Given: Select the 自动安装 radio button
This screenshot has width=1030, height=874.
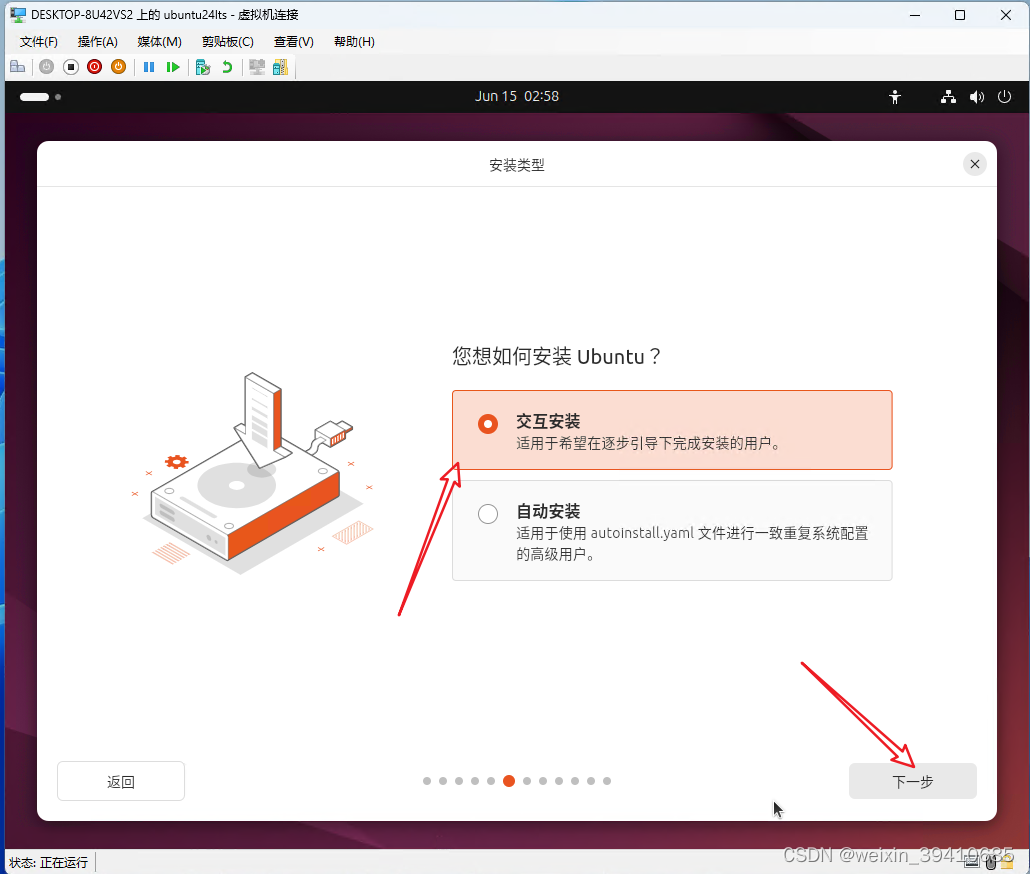Looking at the screenshot, I should (x=487, y=513).
